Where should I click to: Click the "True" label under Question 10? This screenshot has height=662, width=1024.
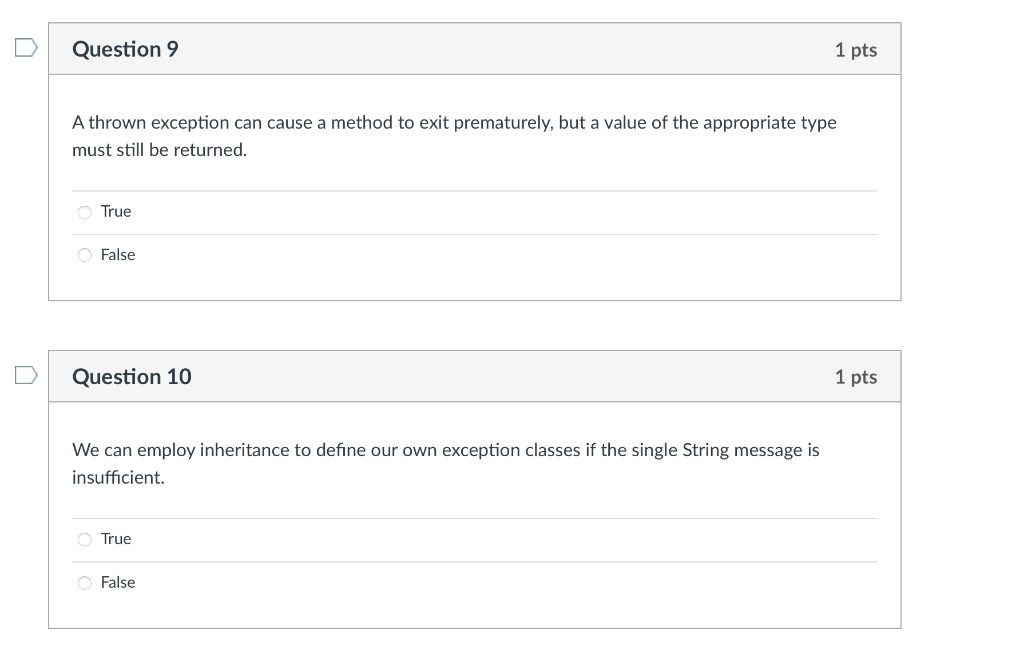coord(116,539)
